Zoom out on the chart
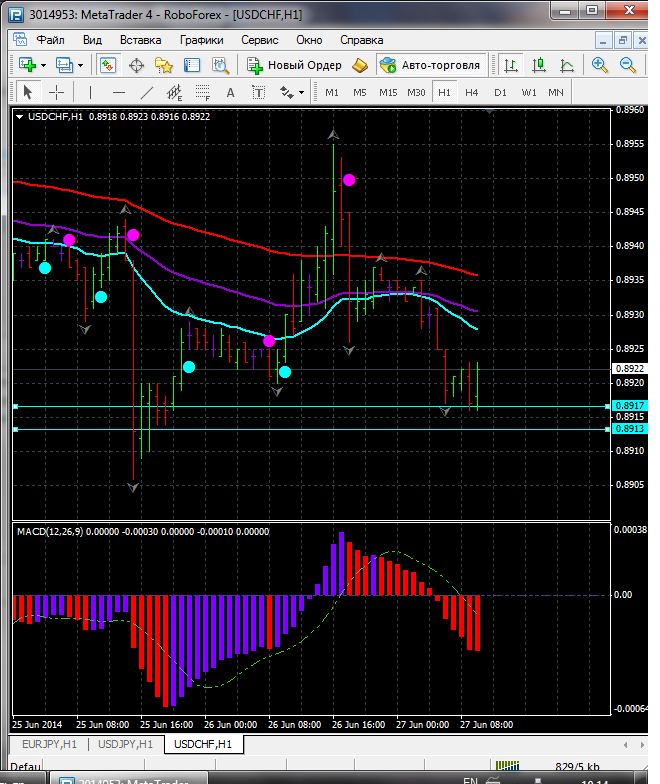This screenshot has height=784, width=660. [628, 66]
